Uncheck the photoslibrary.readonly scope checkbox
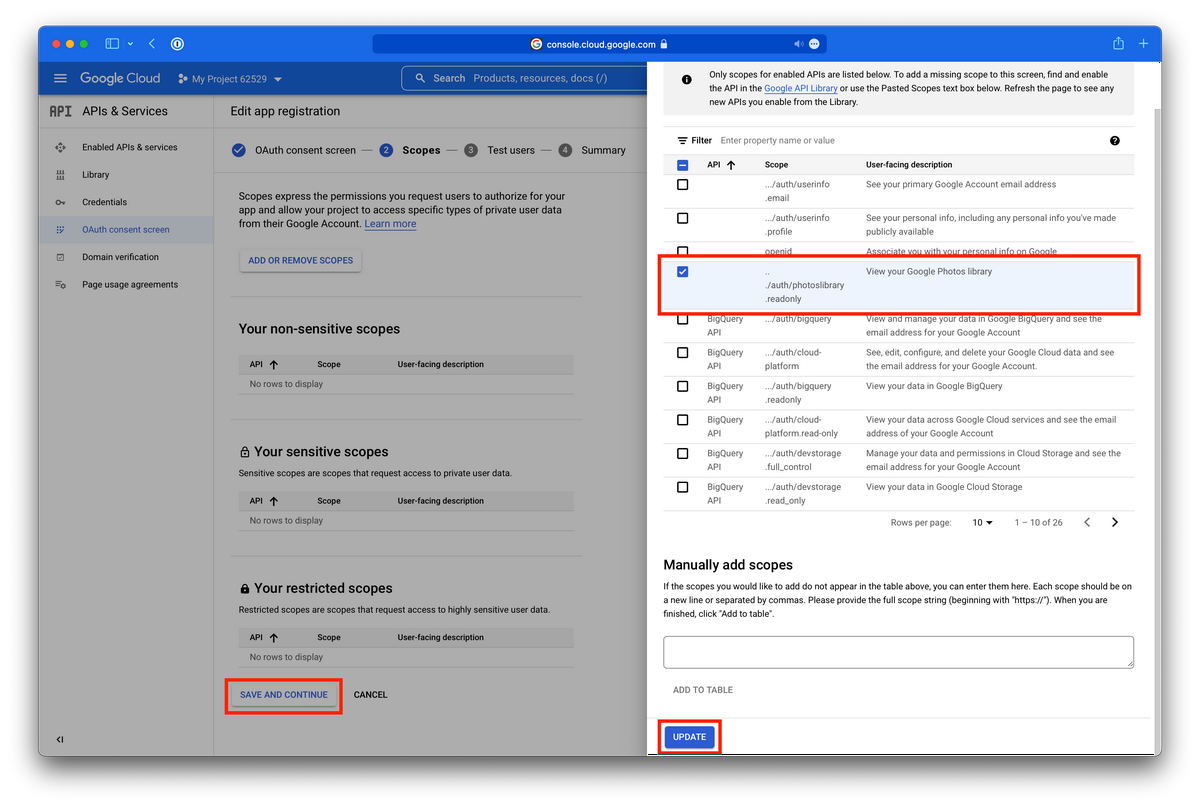Image resolution: width=1200 pixels, height=807 pixels. pyautogui.click(x=683, y=272)
